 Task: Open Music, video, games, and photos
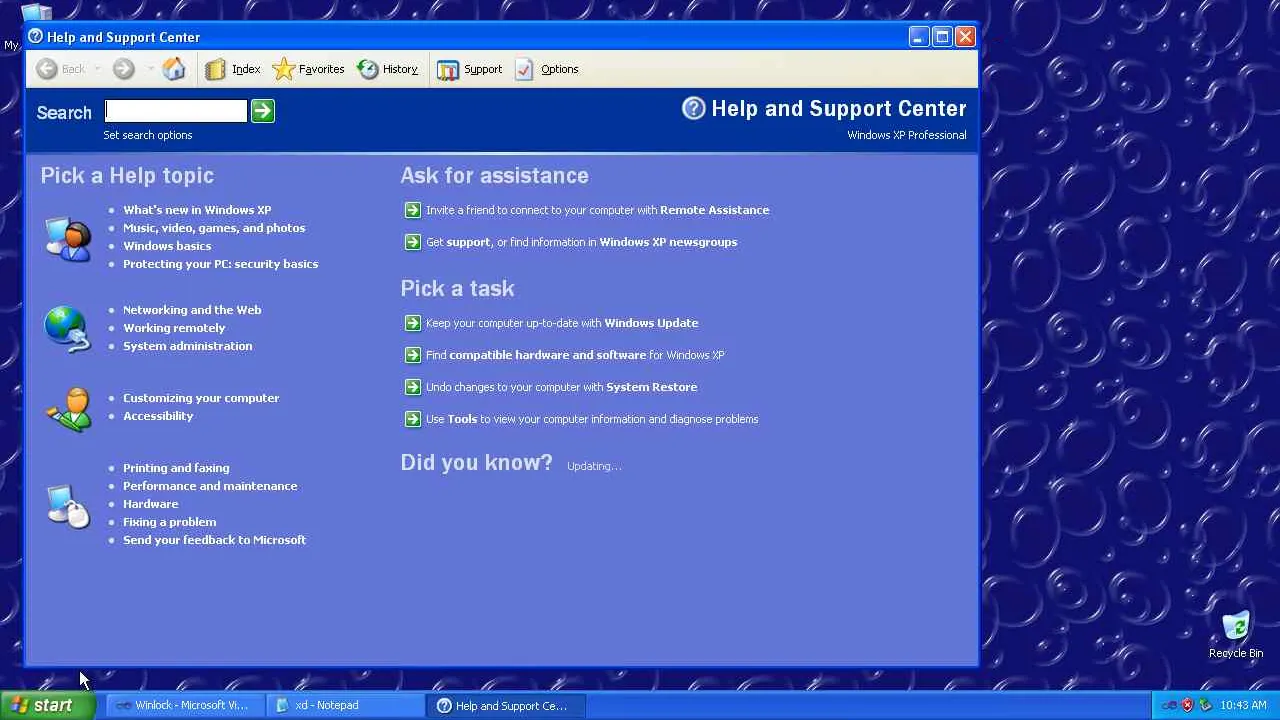pos(214,228)
